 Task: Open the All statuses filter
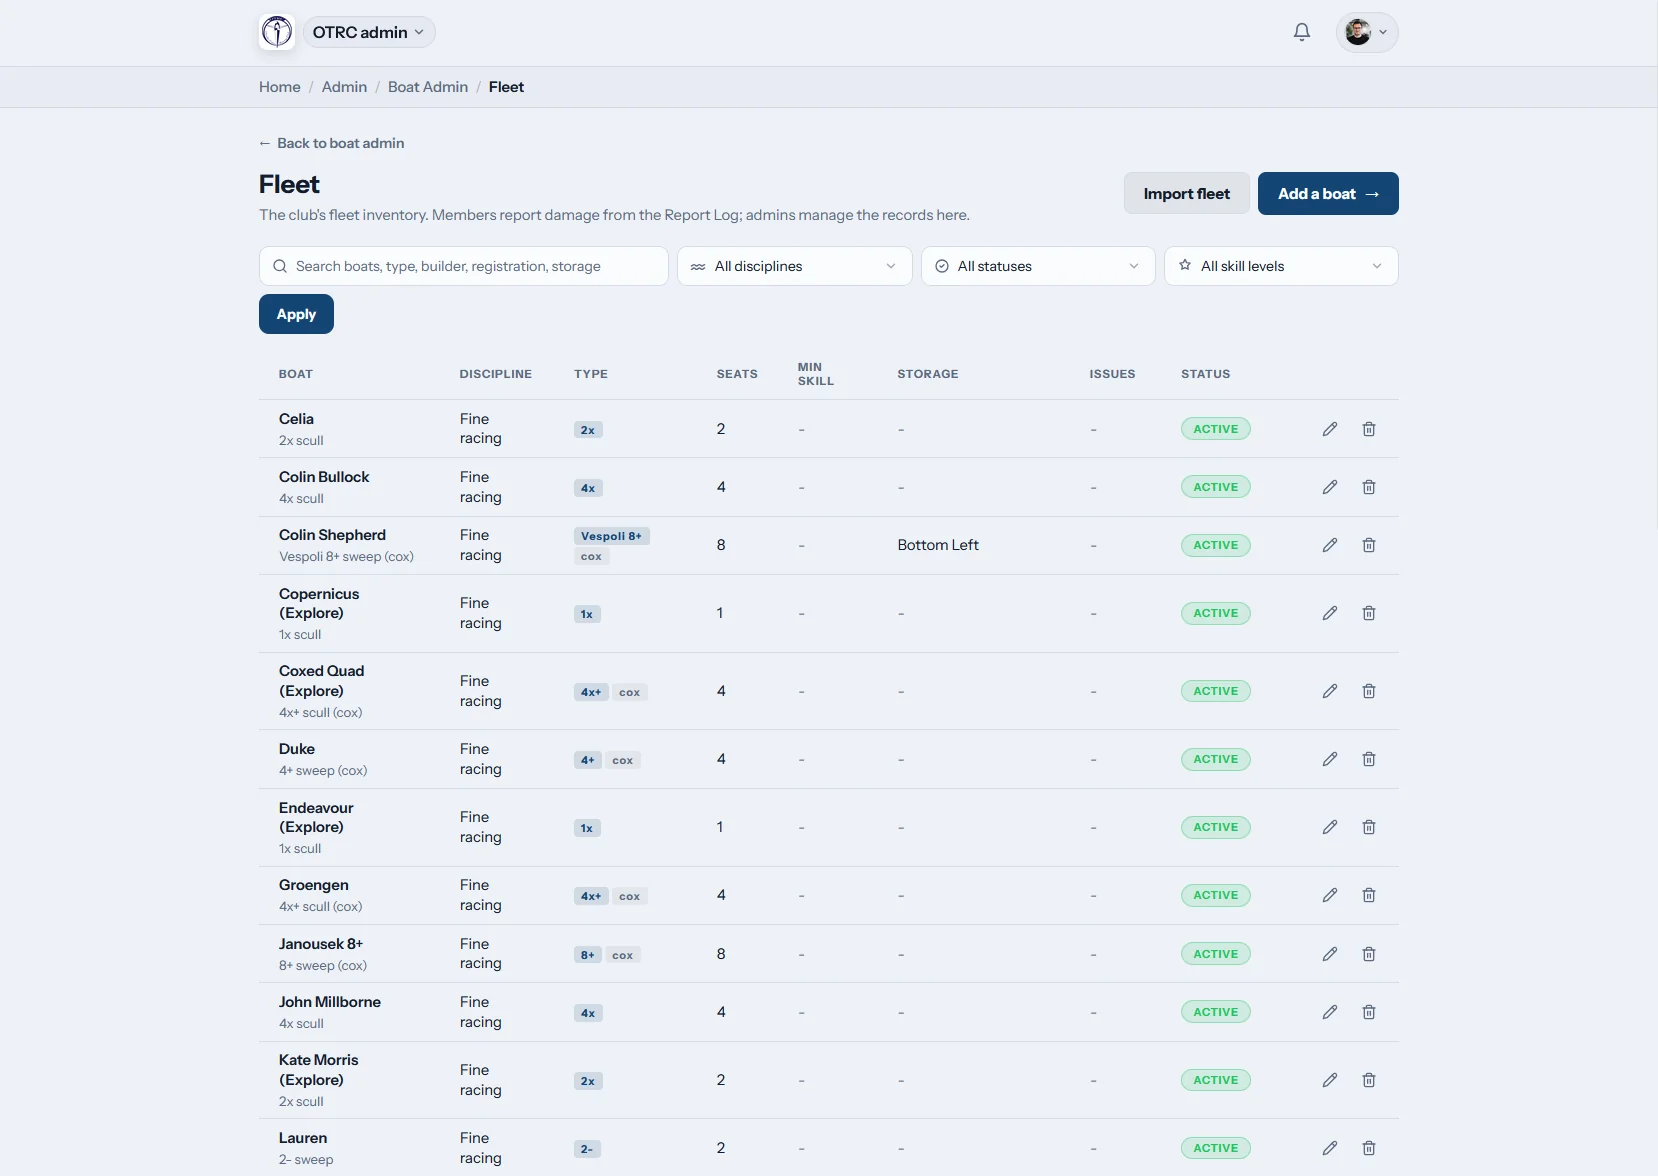[x=1038, y=266]
